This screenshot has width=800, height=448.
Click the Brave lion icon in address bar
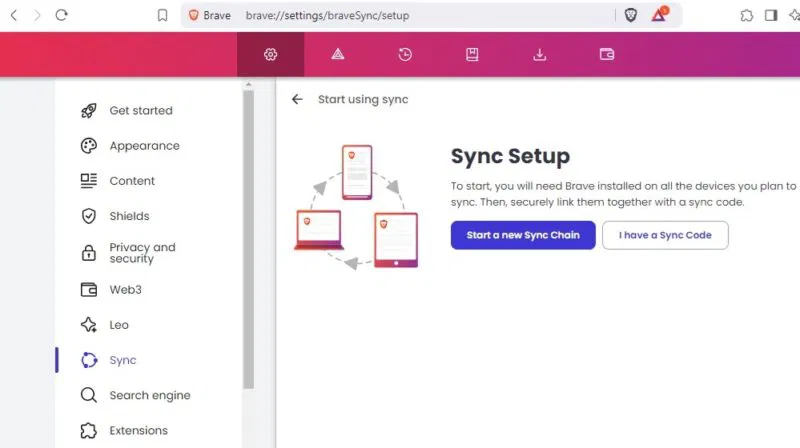194,15
